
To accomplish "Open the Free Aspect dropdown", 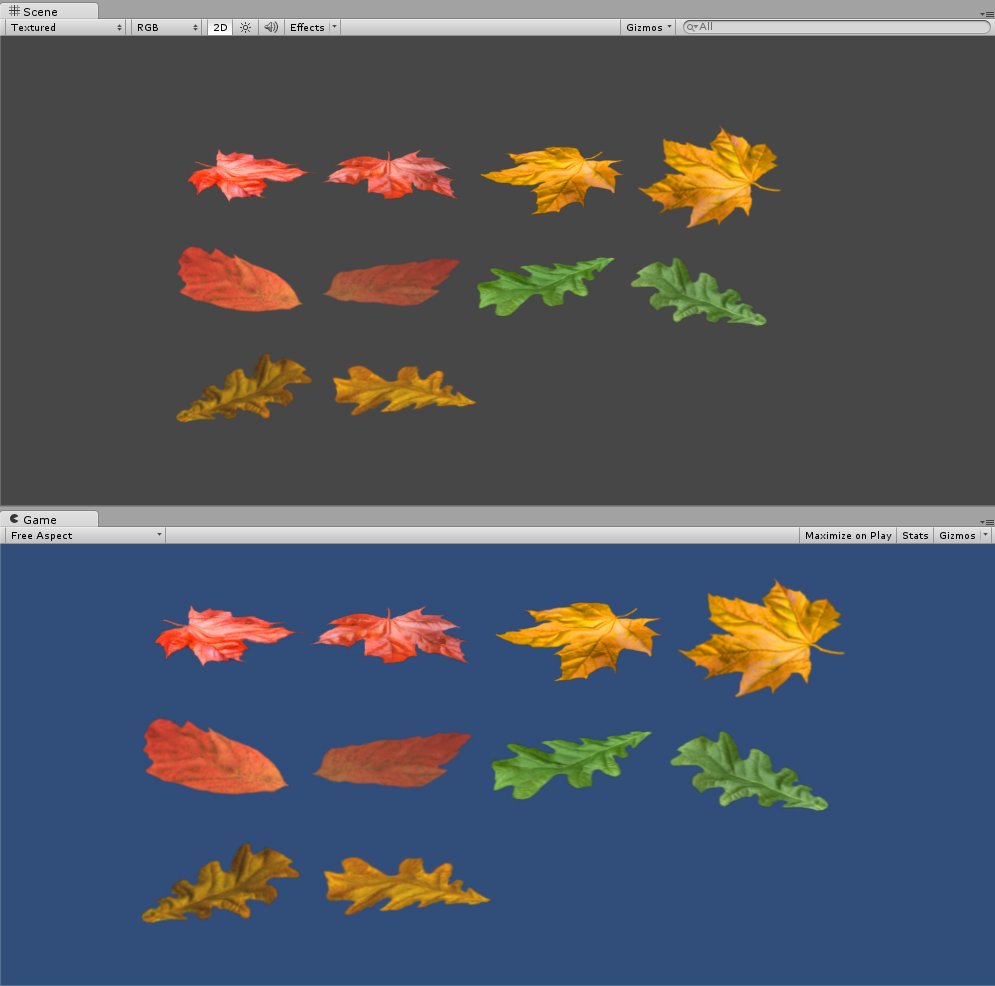I will pyautogui.click(x=83, y=535).
